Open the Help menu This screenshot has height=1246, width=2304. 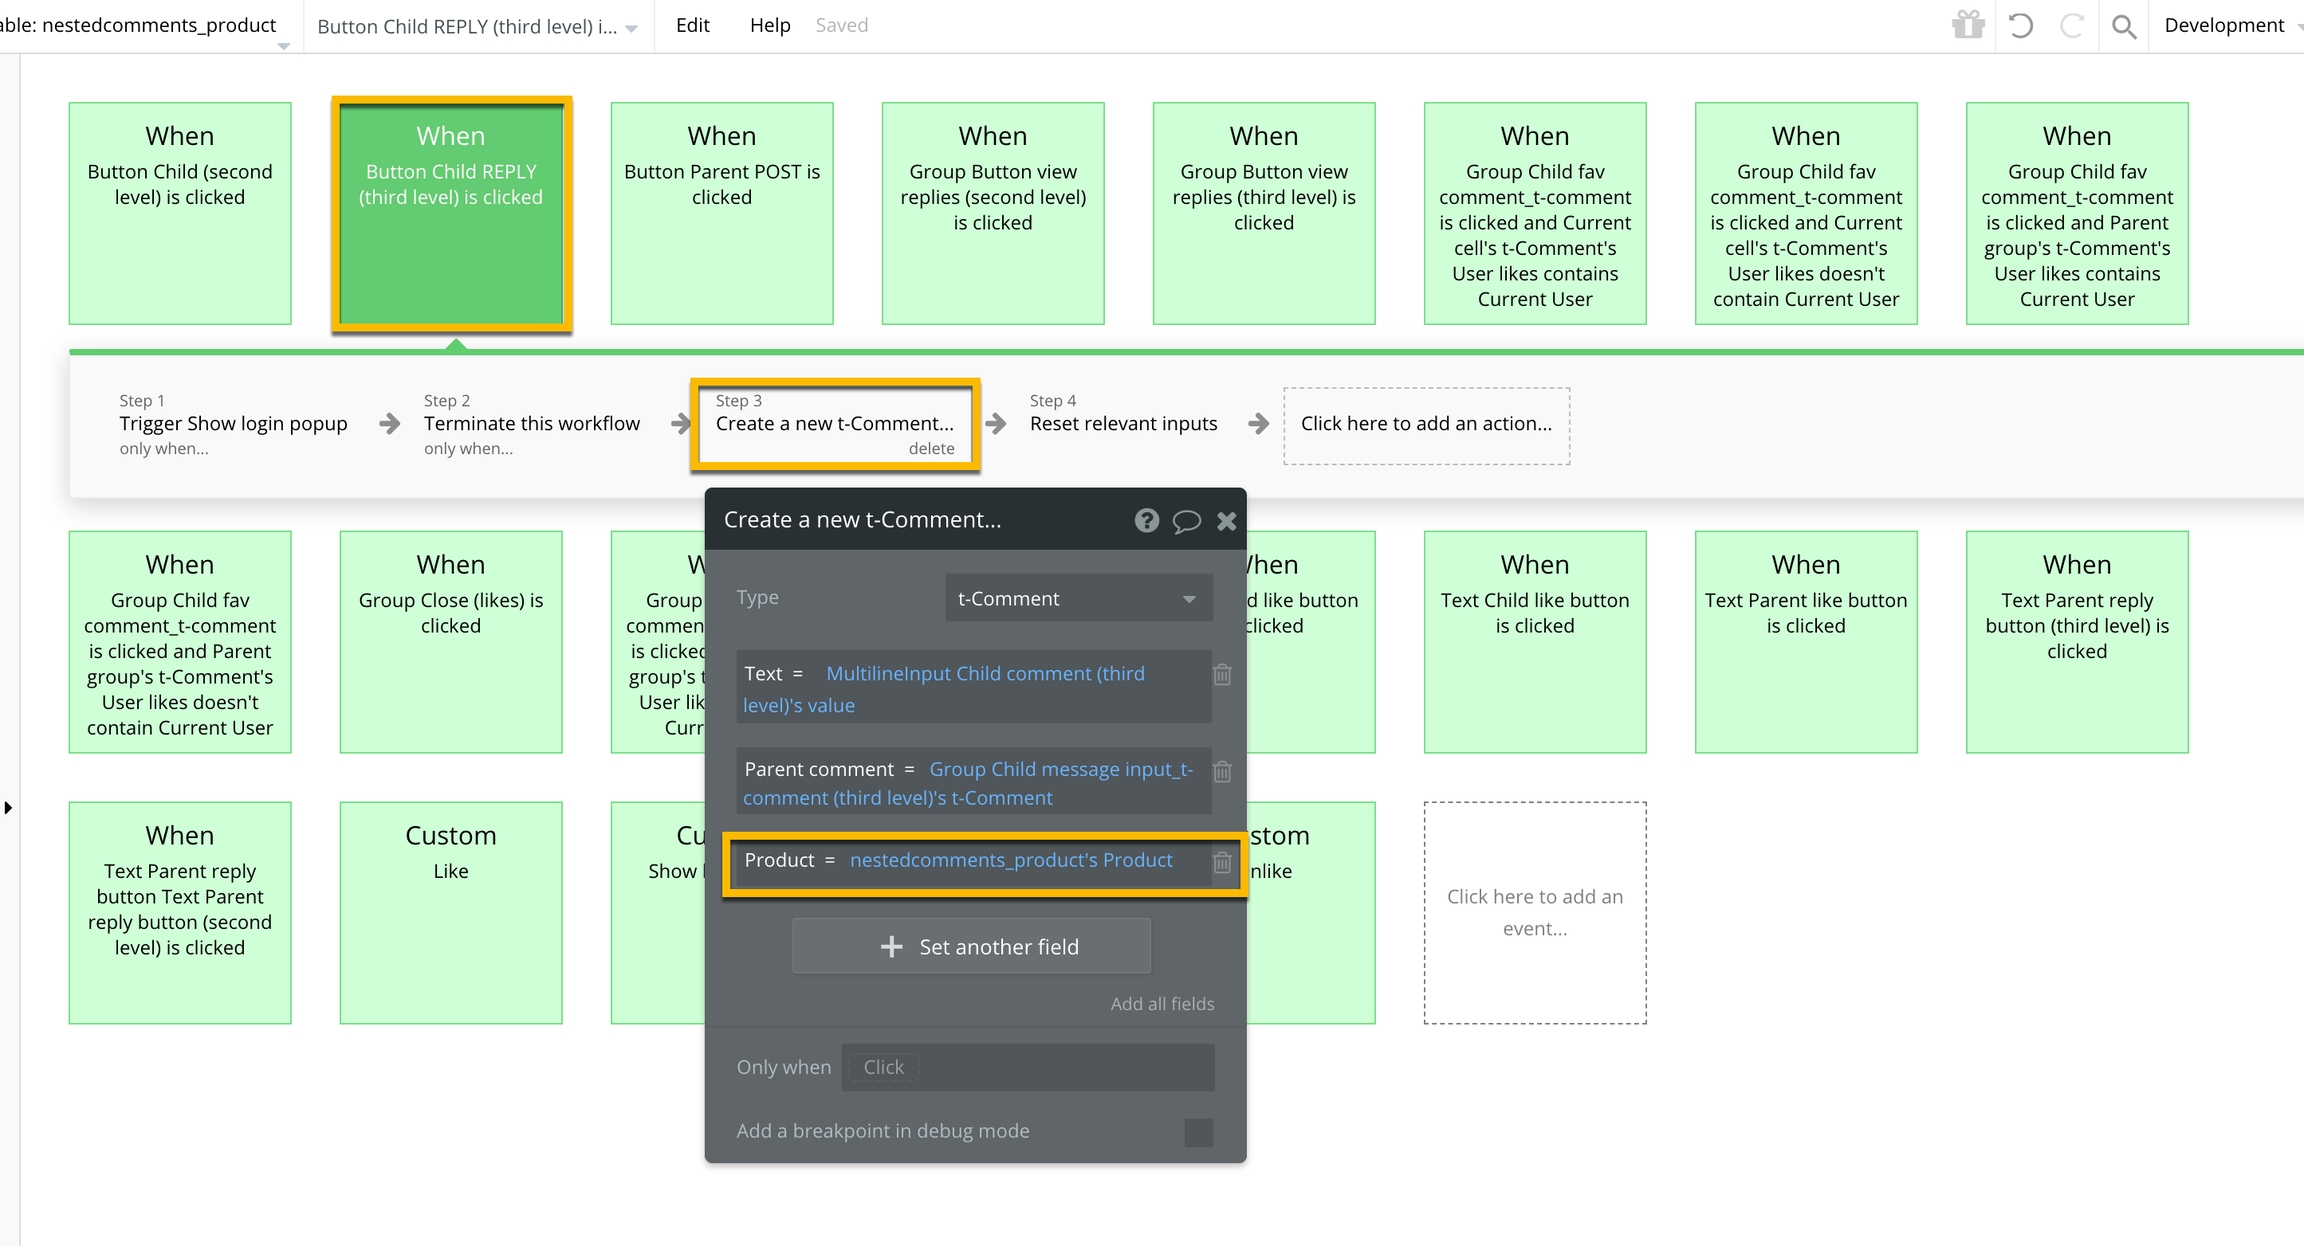coord(769,25)
